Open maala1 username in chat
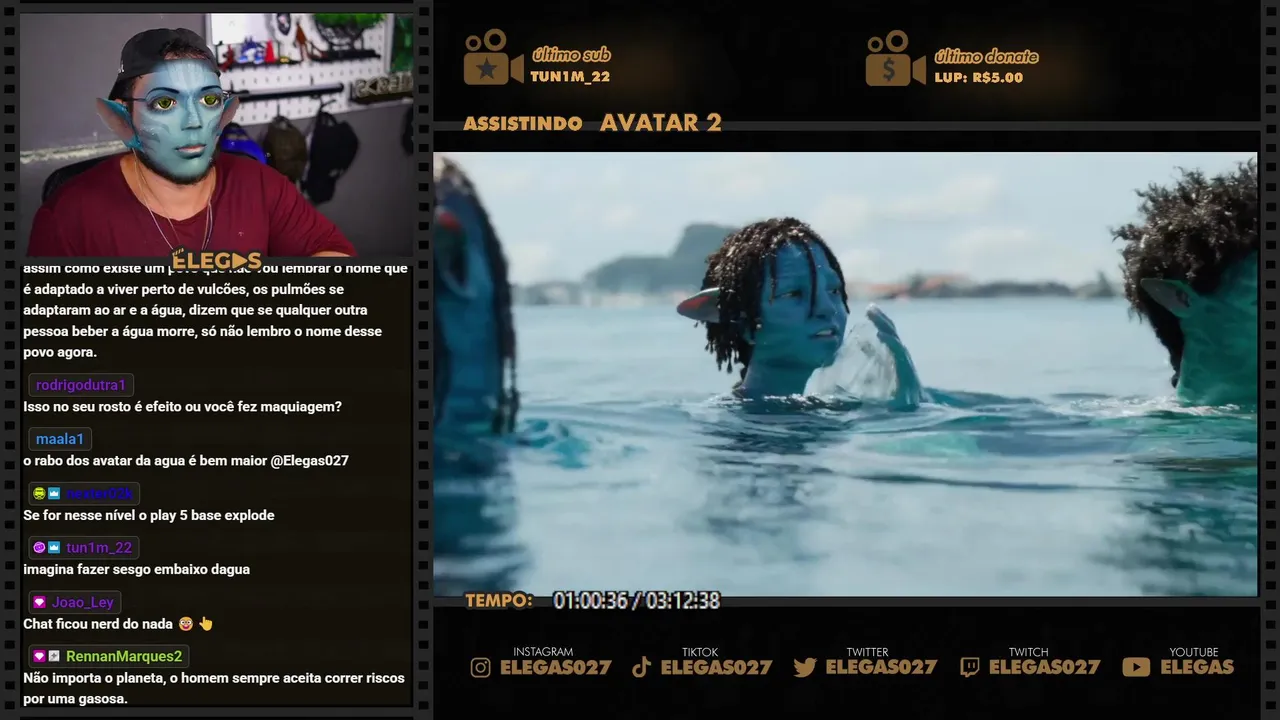The width and height of the screenshot is (1280, 720). 60,439
